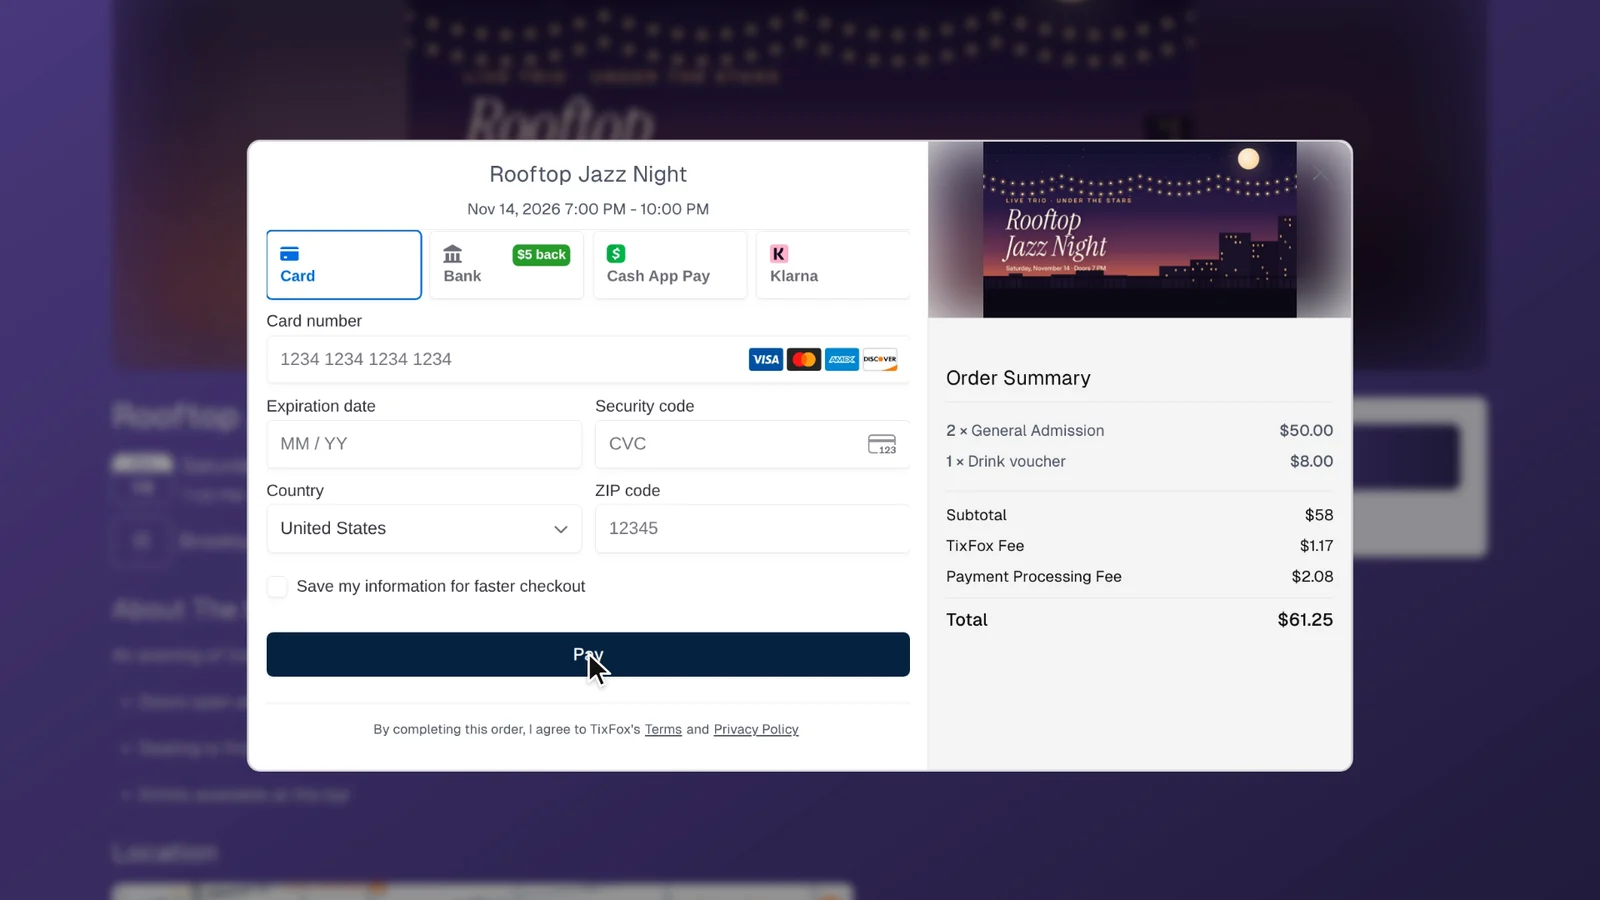The height and width of the screenshot is (900, 1600).
Task: Click the 'Order Summary' heading
Action: [1018, 378]
